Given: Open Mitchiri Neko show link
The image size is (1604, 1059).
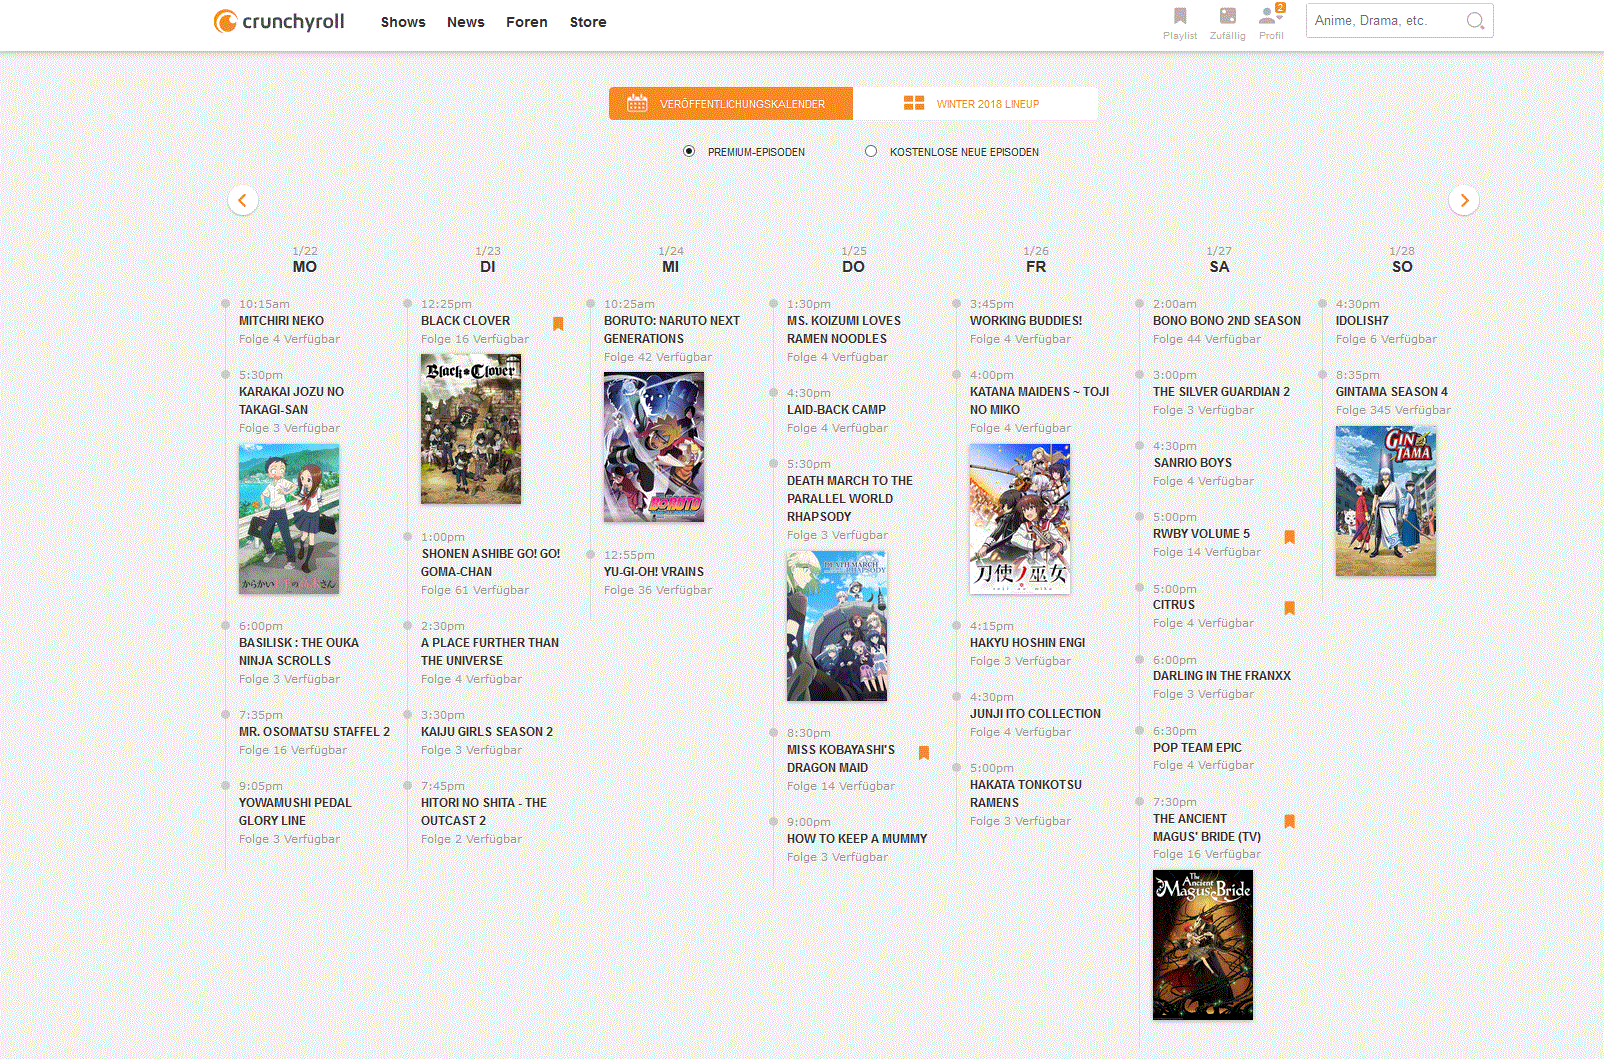Looking at the screenshot, I should (281, 321).
